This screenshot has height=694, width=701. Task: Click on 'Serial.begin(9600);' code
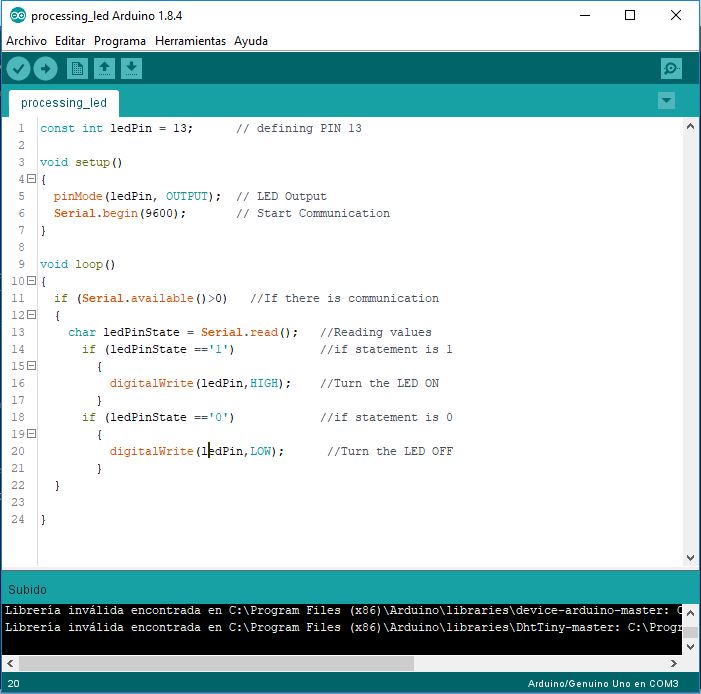(120, 213)
